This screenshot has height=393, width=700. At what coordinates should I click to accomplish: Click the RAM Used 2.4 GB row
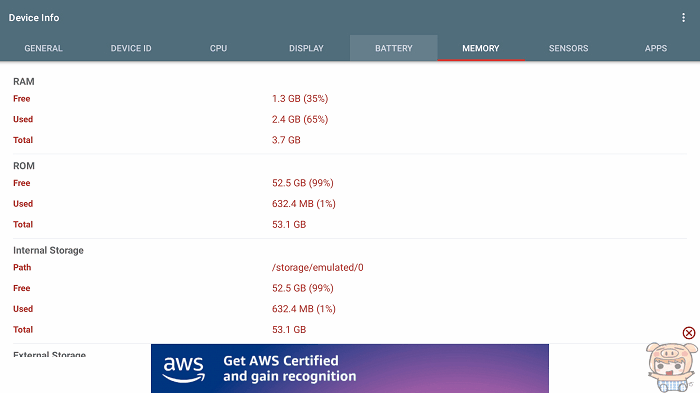pos(350,119)
